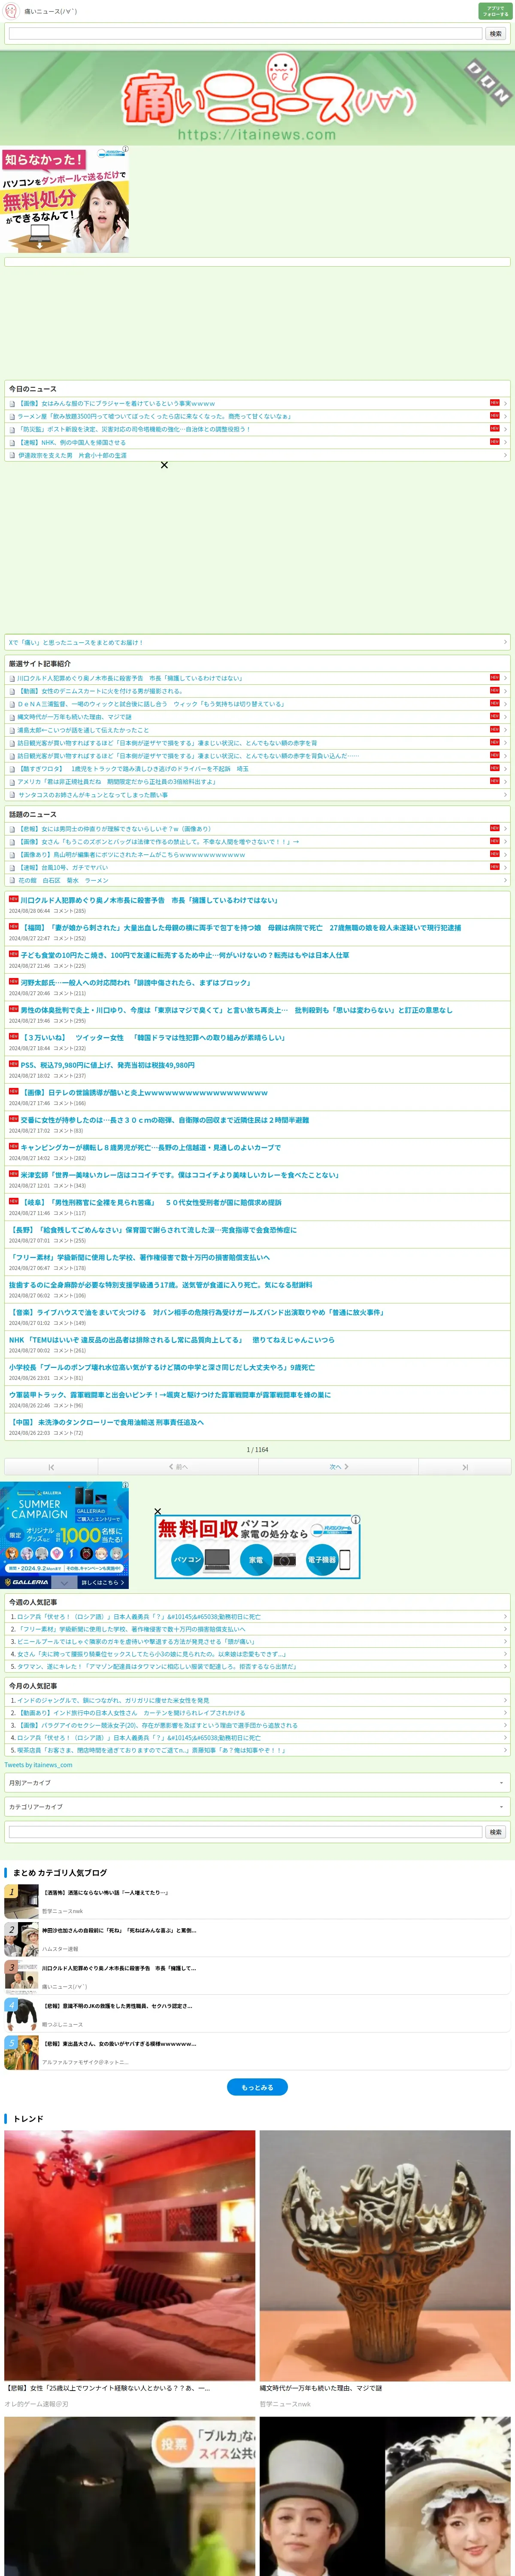
Task: Click the blue もっとみる button
Action: [257, 2087]
